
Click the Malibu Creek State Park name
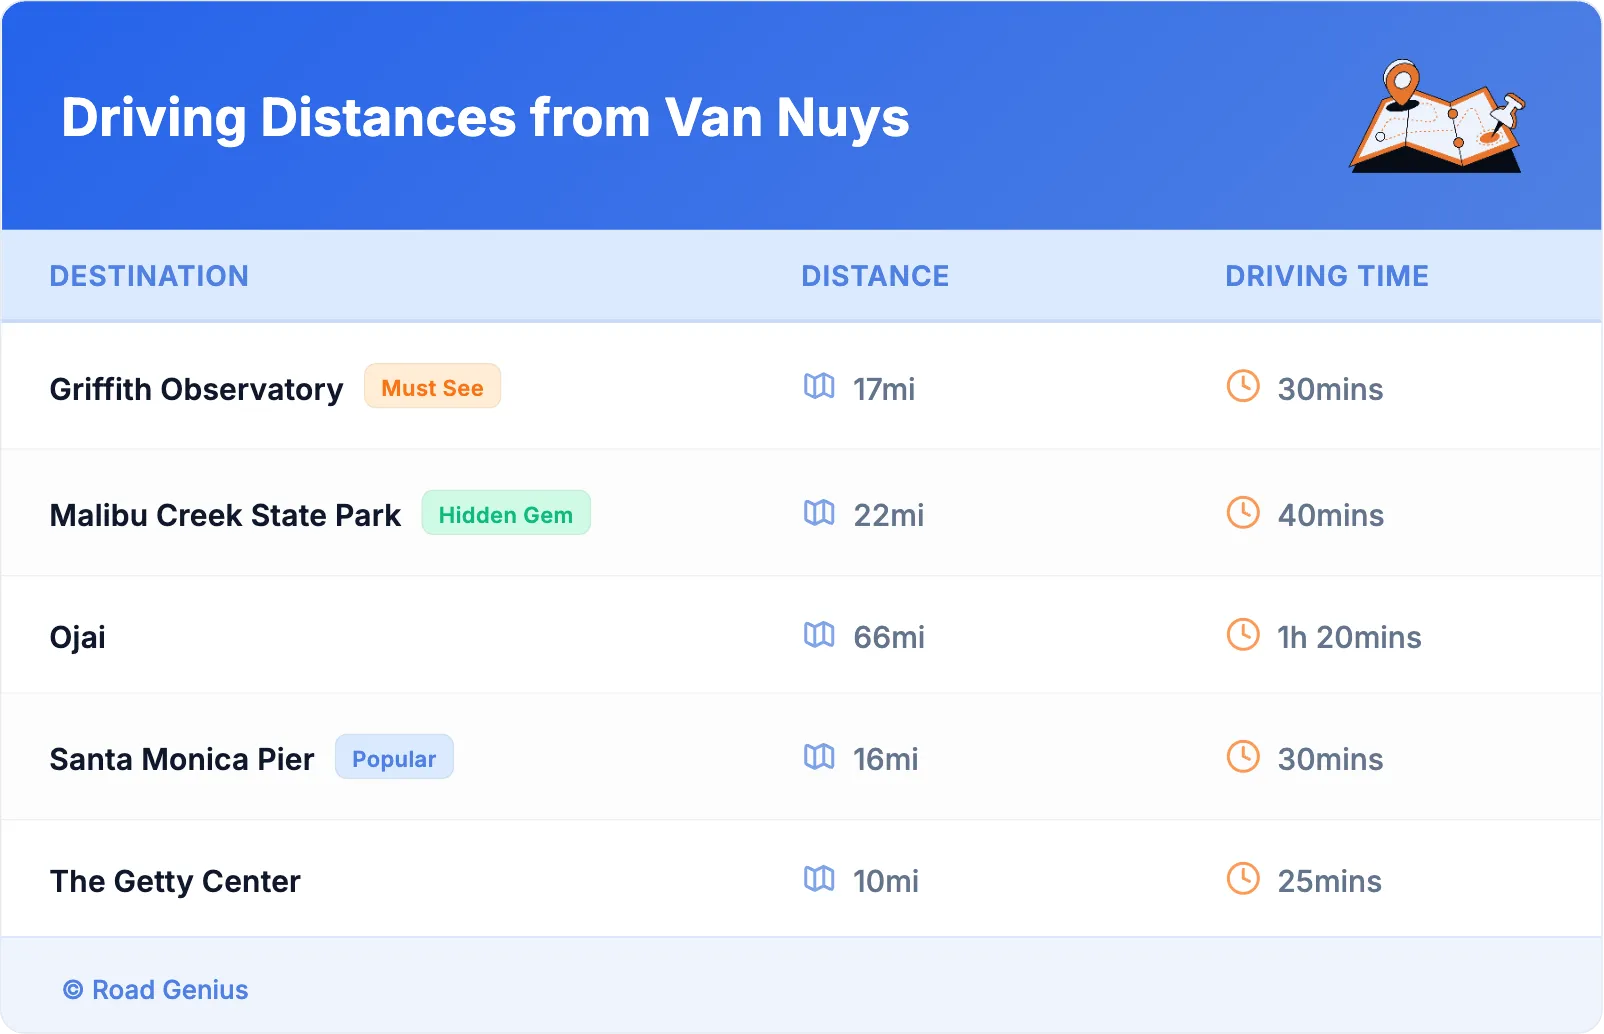pos(225,515)
